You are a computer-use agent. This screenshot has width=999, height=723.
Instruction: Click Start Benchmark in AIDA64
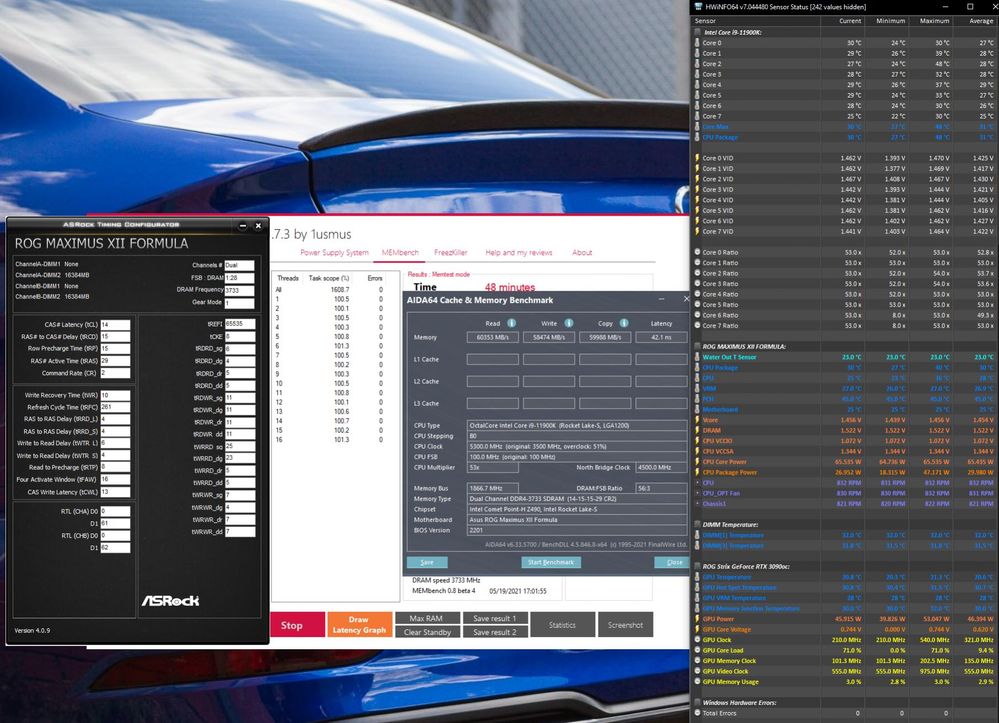pos(551,562)
